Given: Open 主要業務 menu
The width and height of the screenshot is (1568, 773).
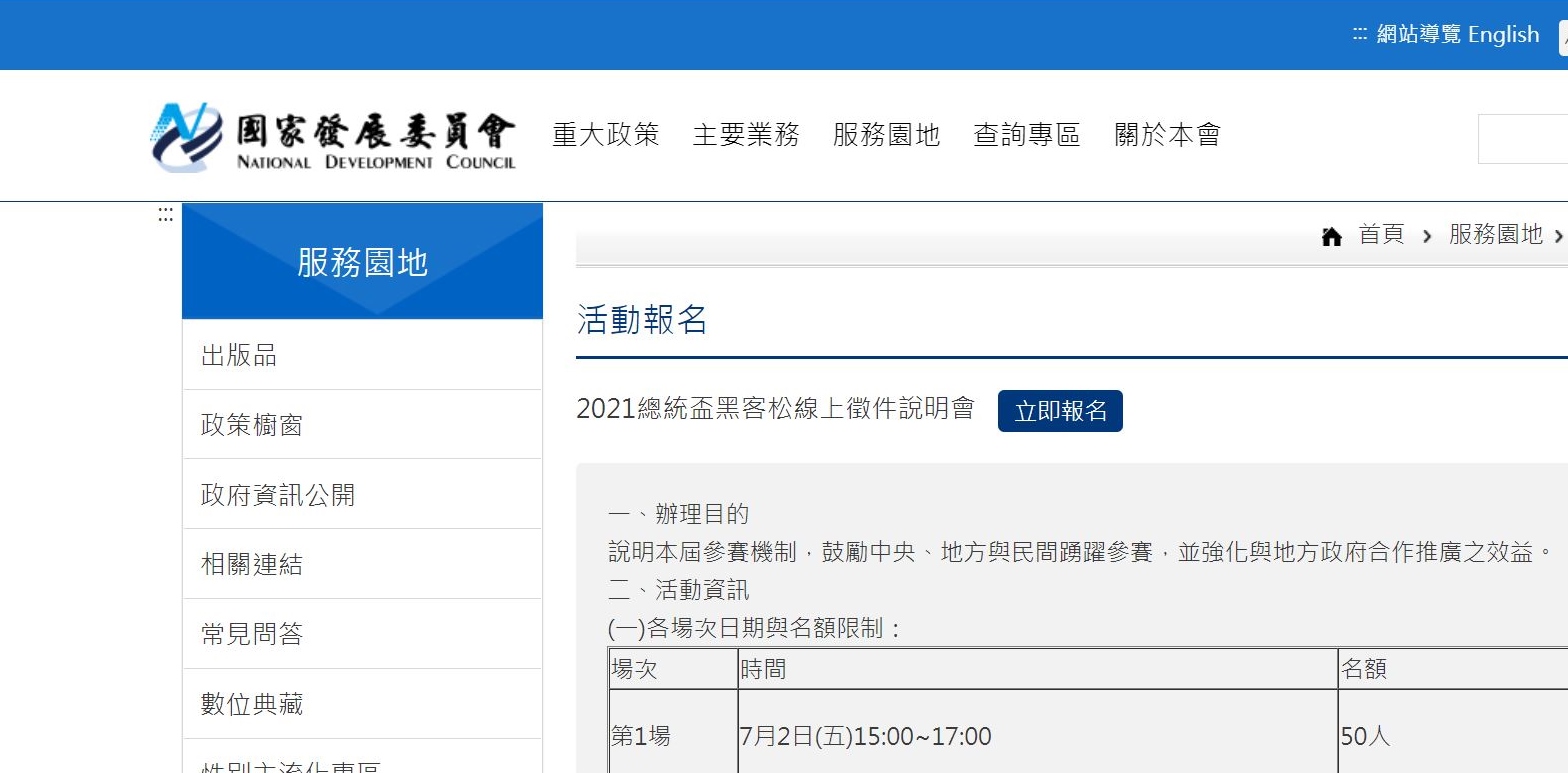Looking at the screenshot, I should pos(746,135).
